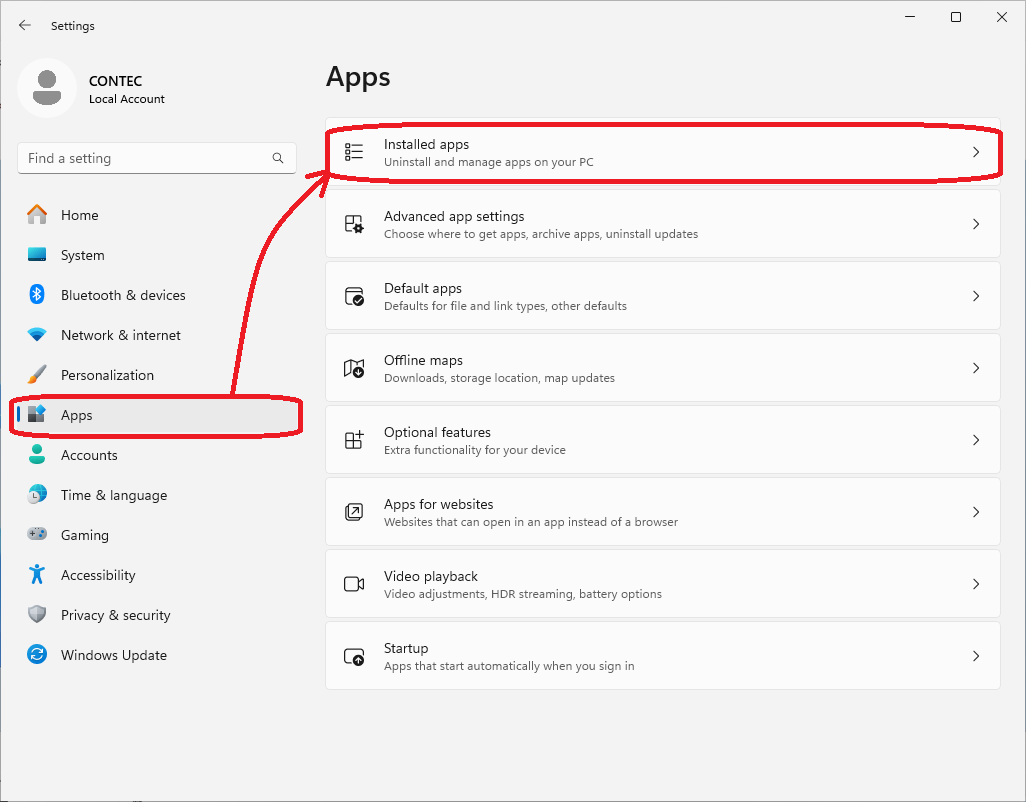Click the search magnifier icon
This screenshot has width=1026, height=802.
tap(278, 158)
